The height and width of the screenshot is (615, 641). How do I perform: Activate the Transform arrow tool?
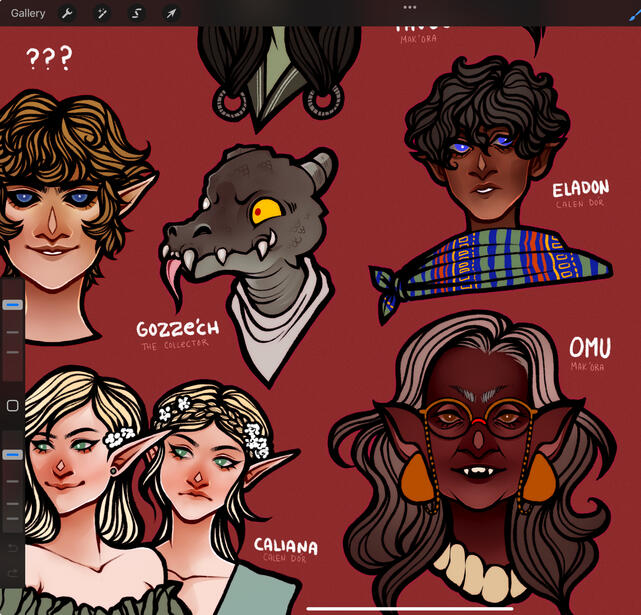tap(171, 14)
